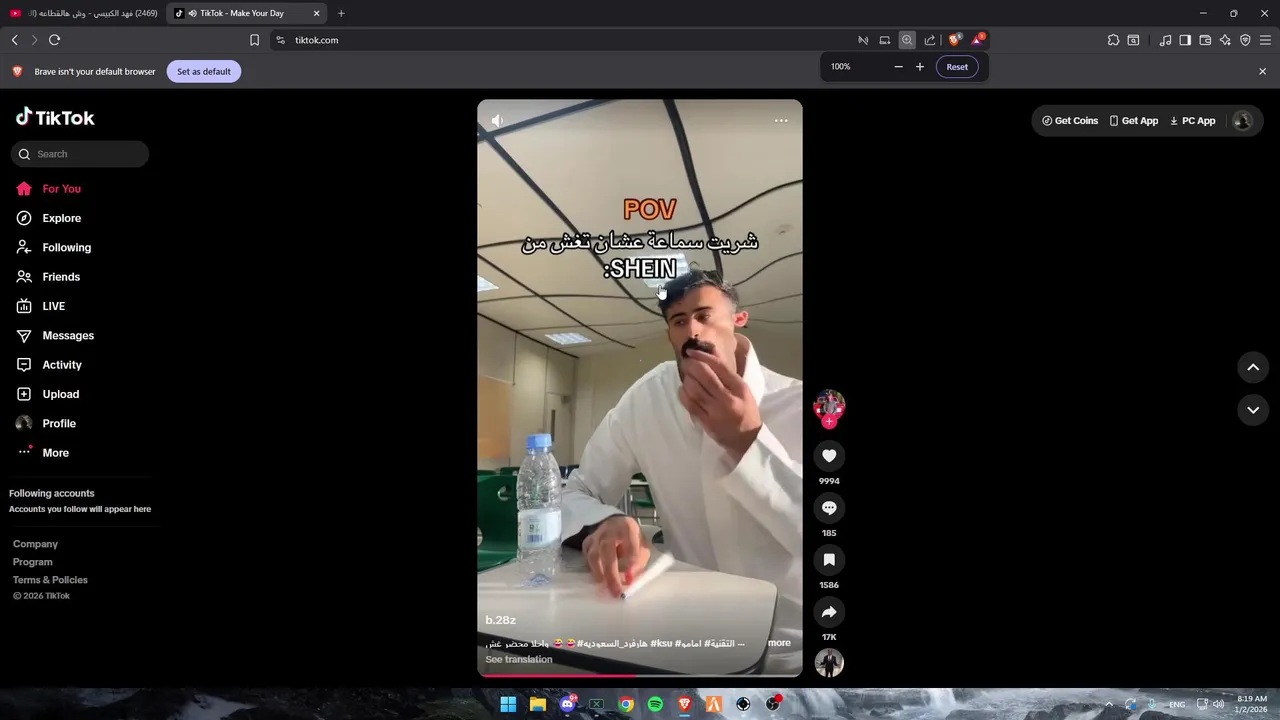Click the PC App download button
This screenshot has width=1280, height=720.
(1193, 121)
